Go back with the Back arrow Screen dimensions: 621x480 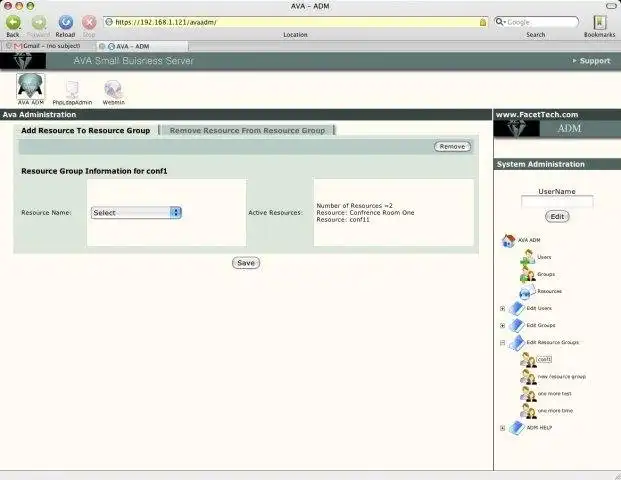pos(13,23)
